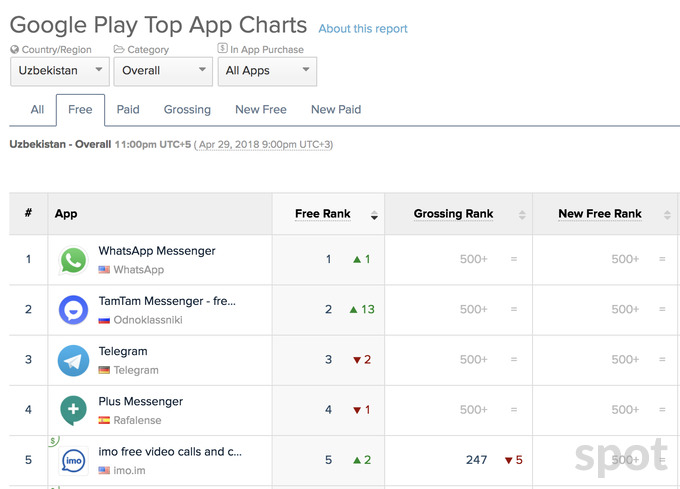Screen dimensions: 680x489
Task: Select the New Free tab
Action: pyautogui.click(x=260, y=110)
